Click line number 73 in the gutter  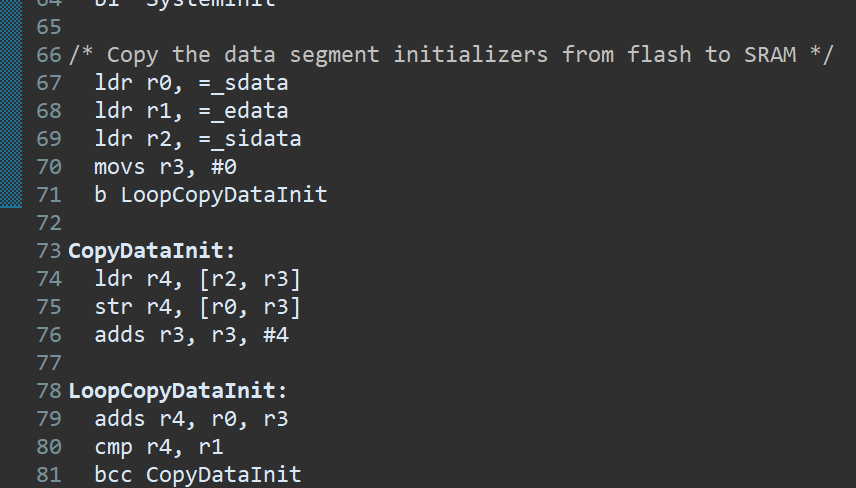click(x=49, y=251)
